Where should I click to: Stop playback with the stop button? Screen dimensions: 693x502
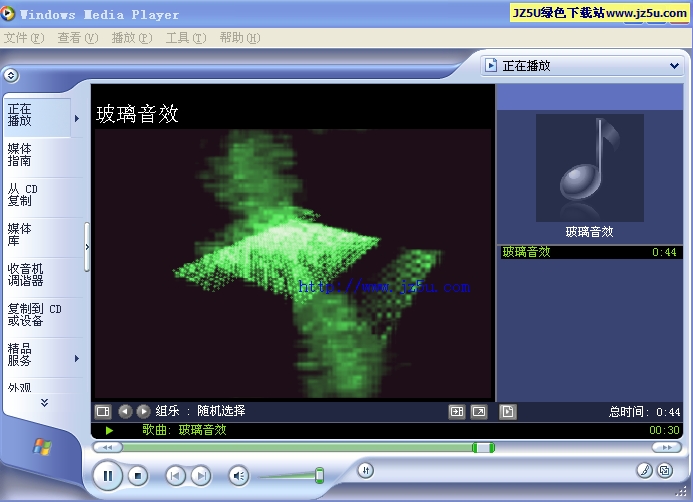pyautogui.click(x=138, y=476)
